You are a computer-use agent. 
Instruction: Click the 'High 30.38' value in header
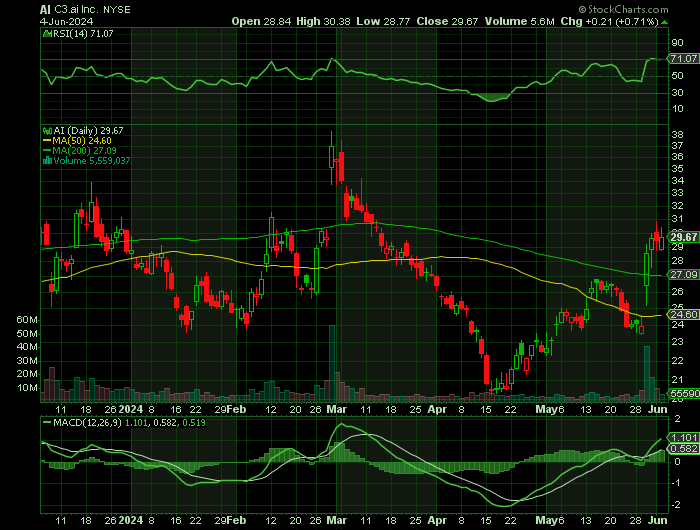tap(323, 21)
